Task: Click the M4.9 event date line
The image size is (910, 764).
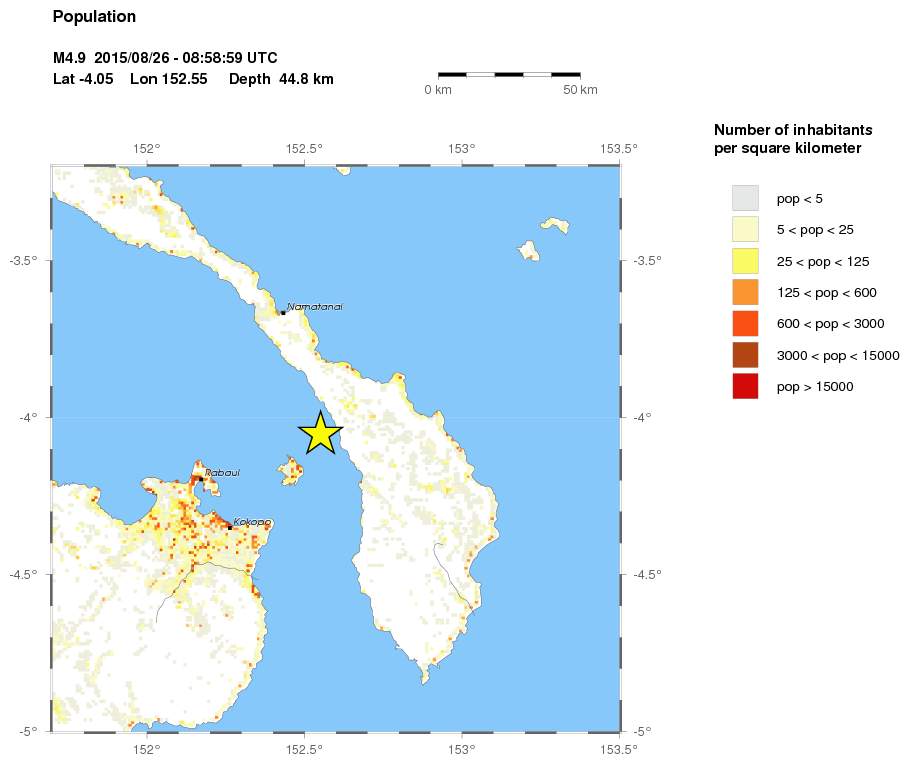Action: pos(165,58)
